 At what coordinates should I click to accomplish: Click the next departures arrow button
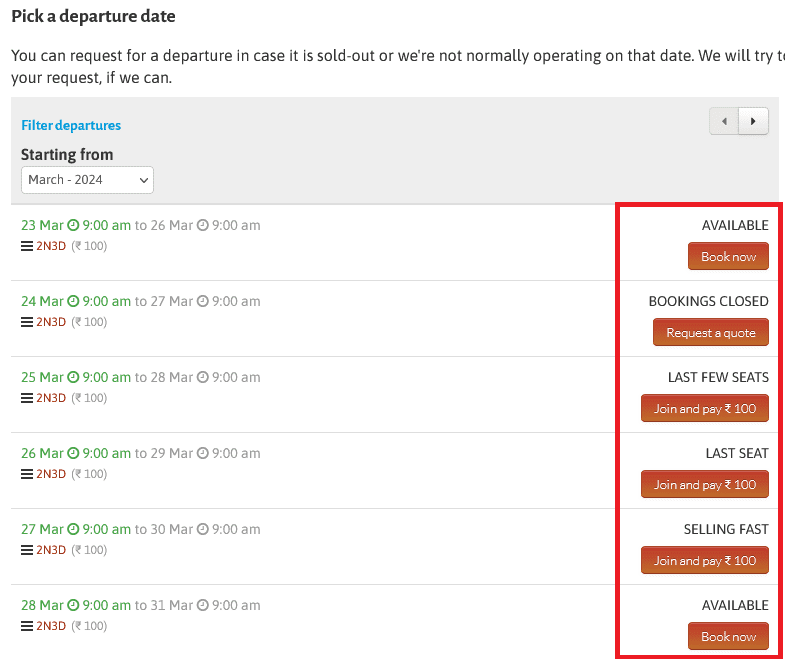coord(753,121)
